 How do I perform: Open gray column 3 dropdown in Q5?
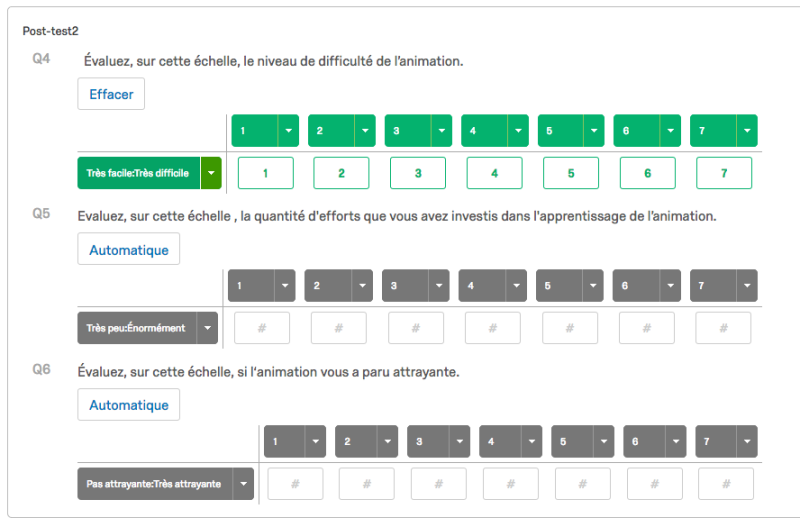(439, 286)
